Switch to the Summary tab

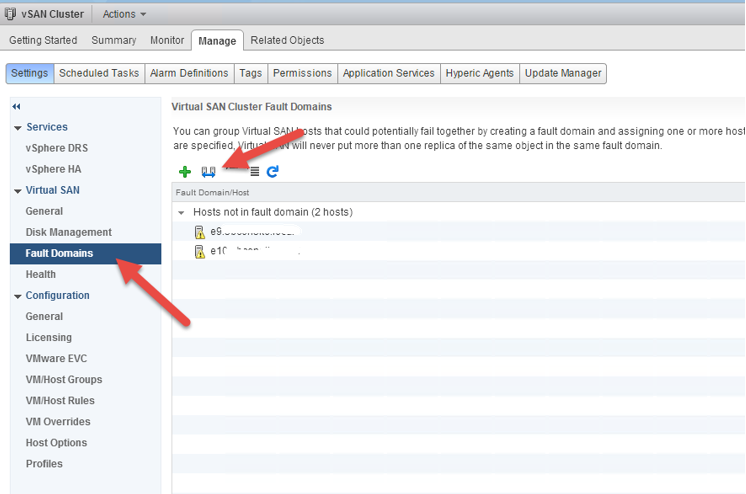tap(114, 40)
